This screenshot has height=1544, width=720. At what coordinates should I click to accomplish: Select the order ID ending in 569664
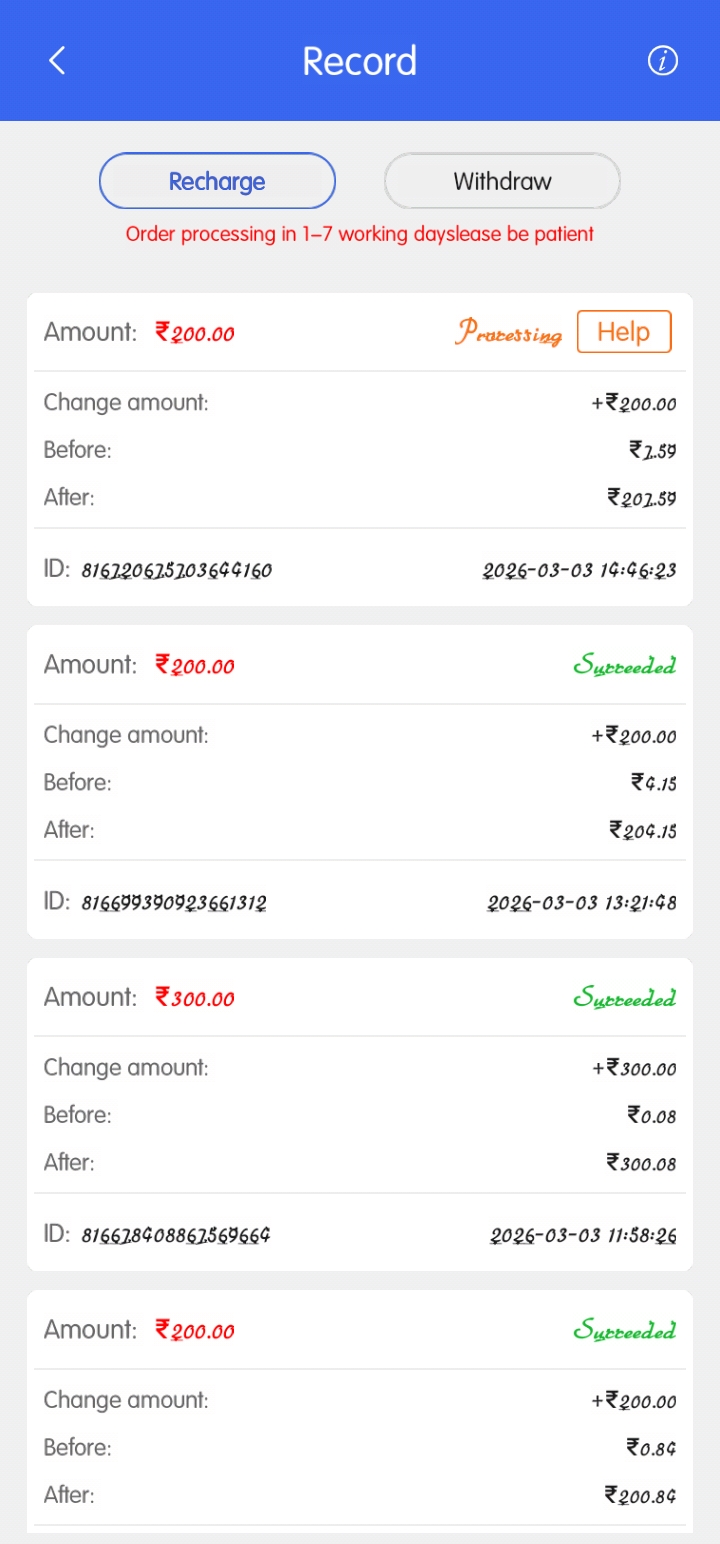176,1235
